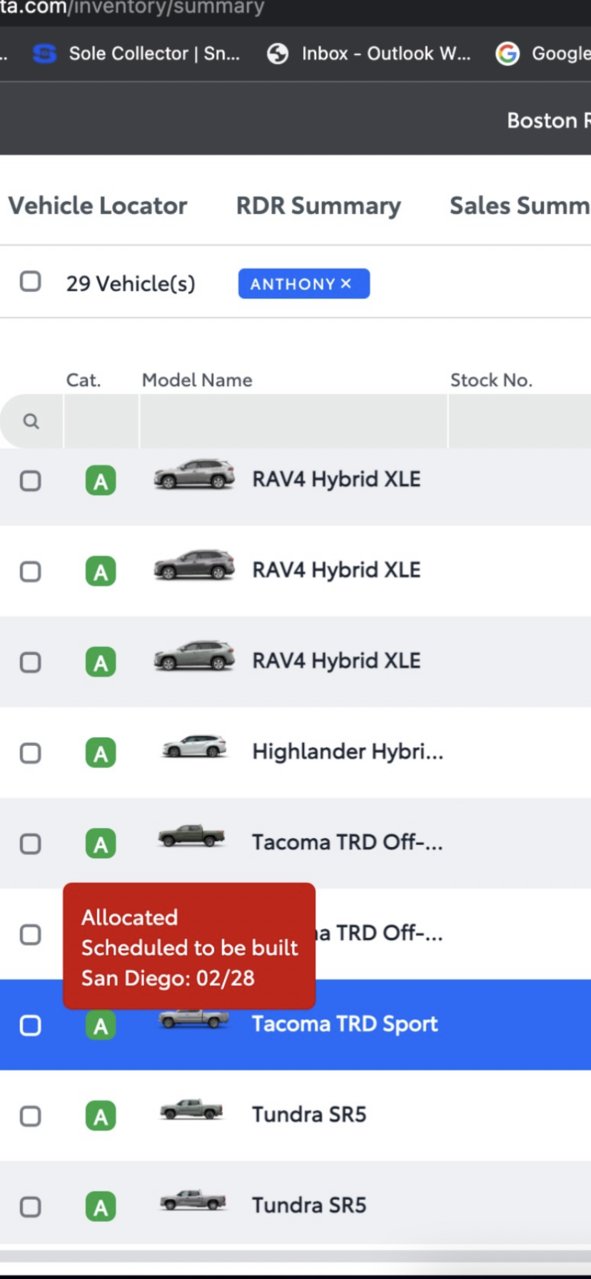Image resolution: width=591 pixels, height=1279 pixels.
Task: Click category A badge on first RAV4 Hybrid XLE
Action: pos(100,481)
